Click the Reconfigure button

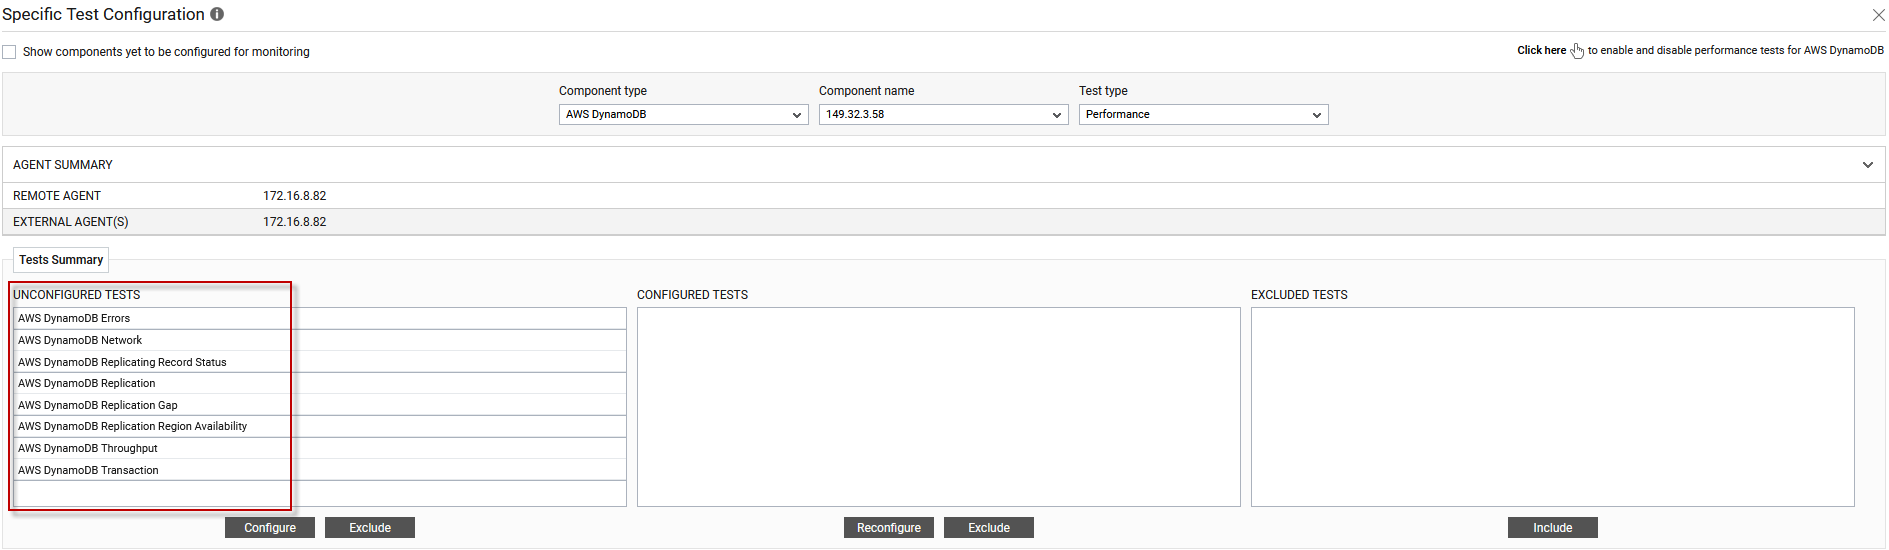point(889,528)
